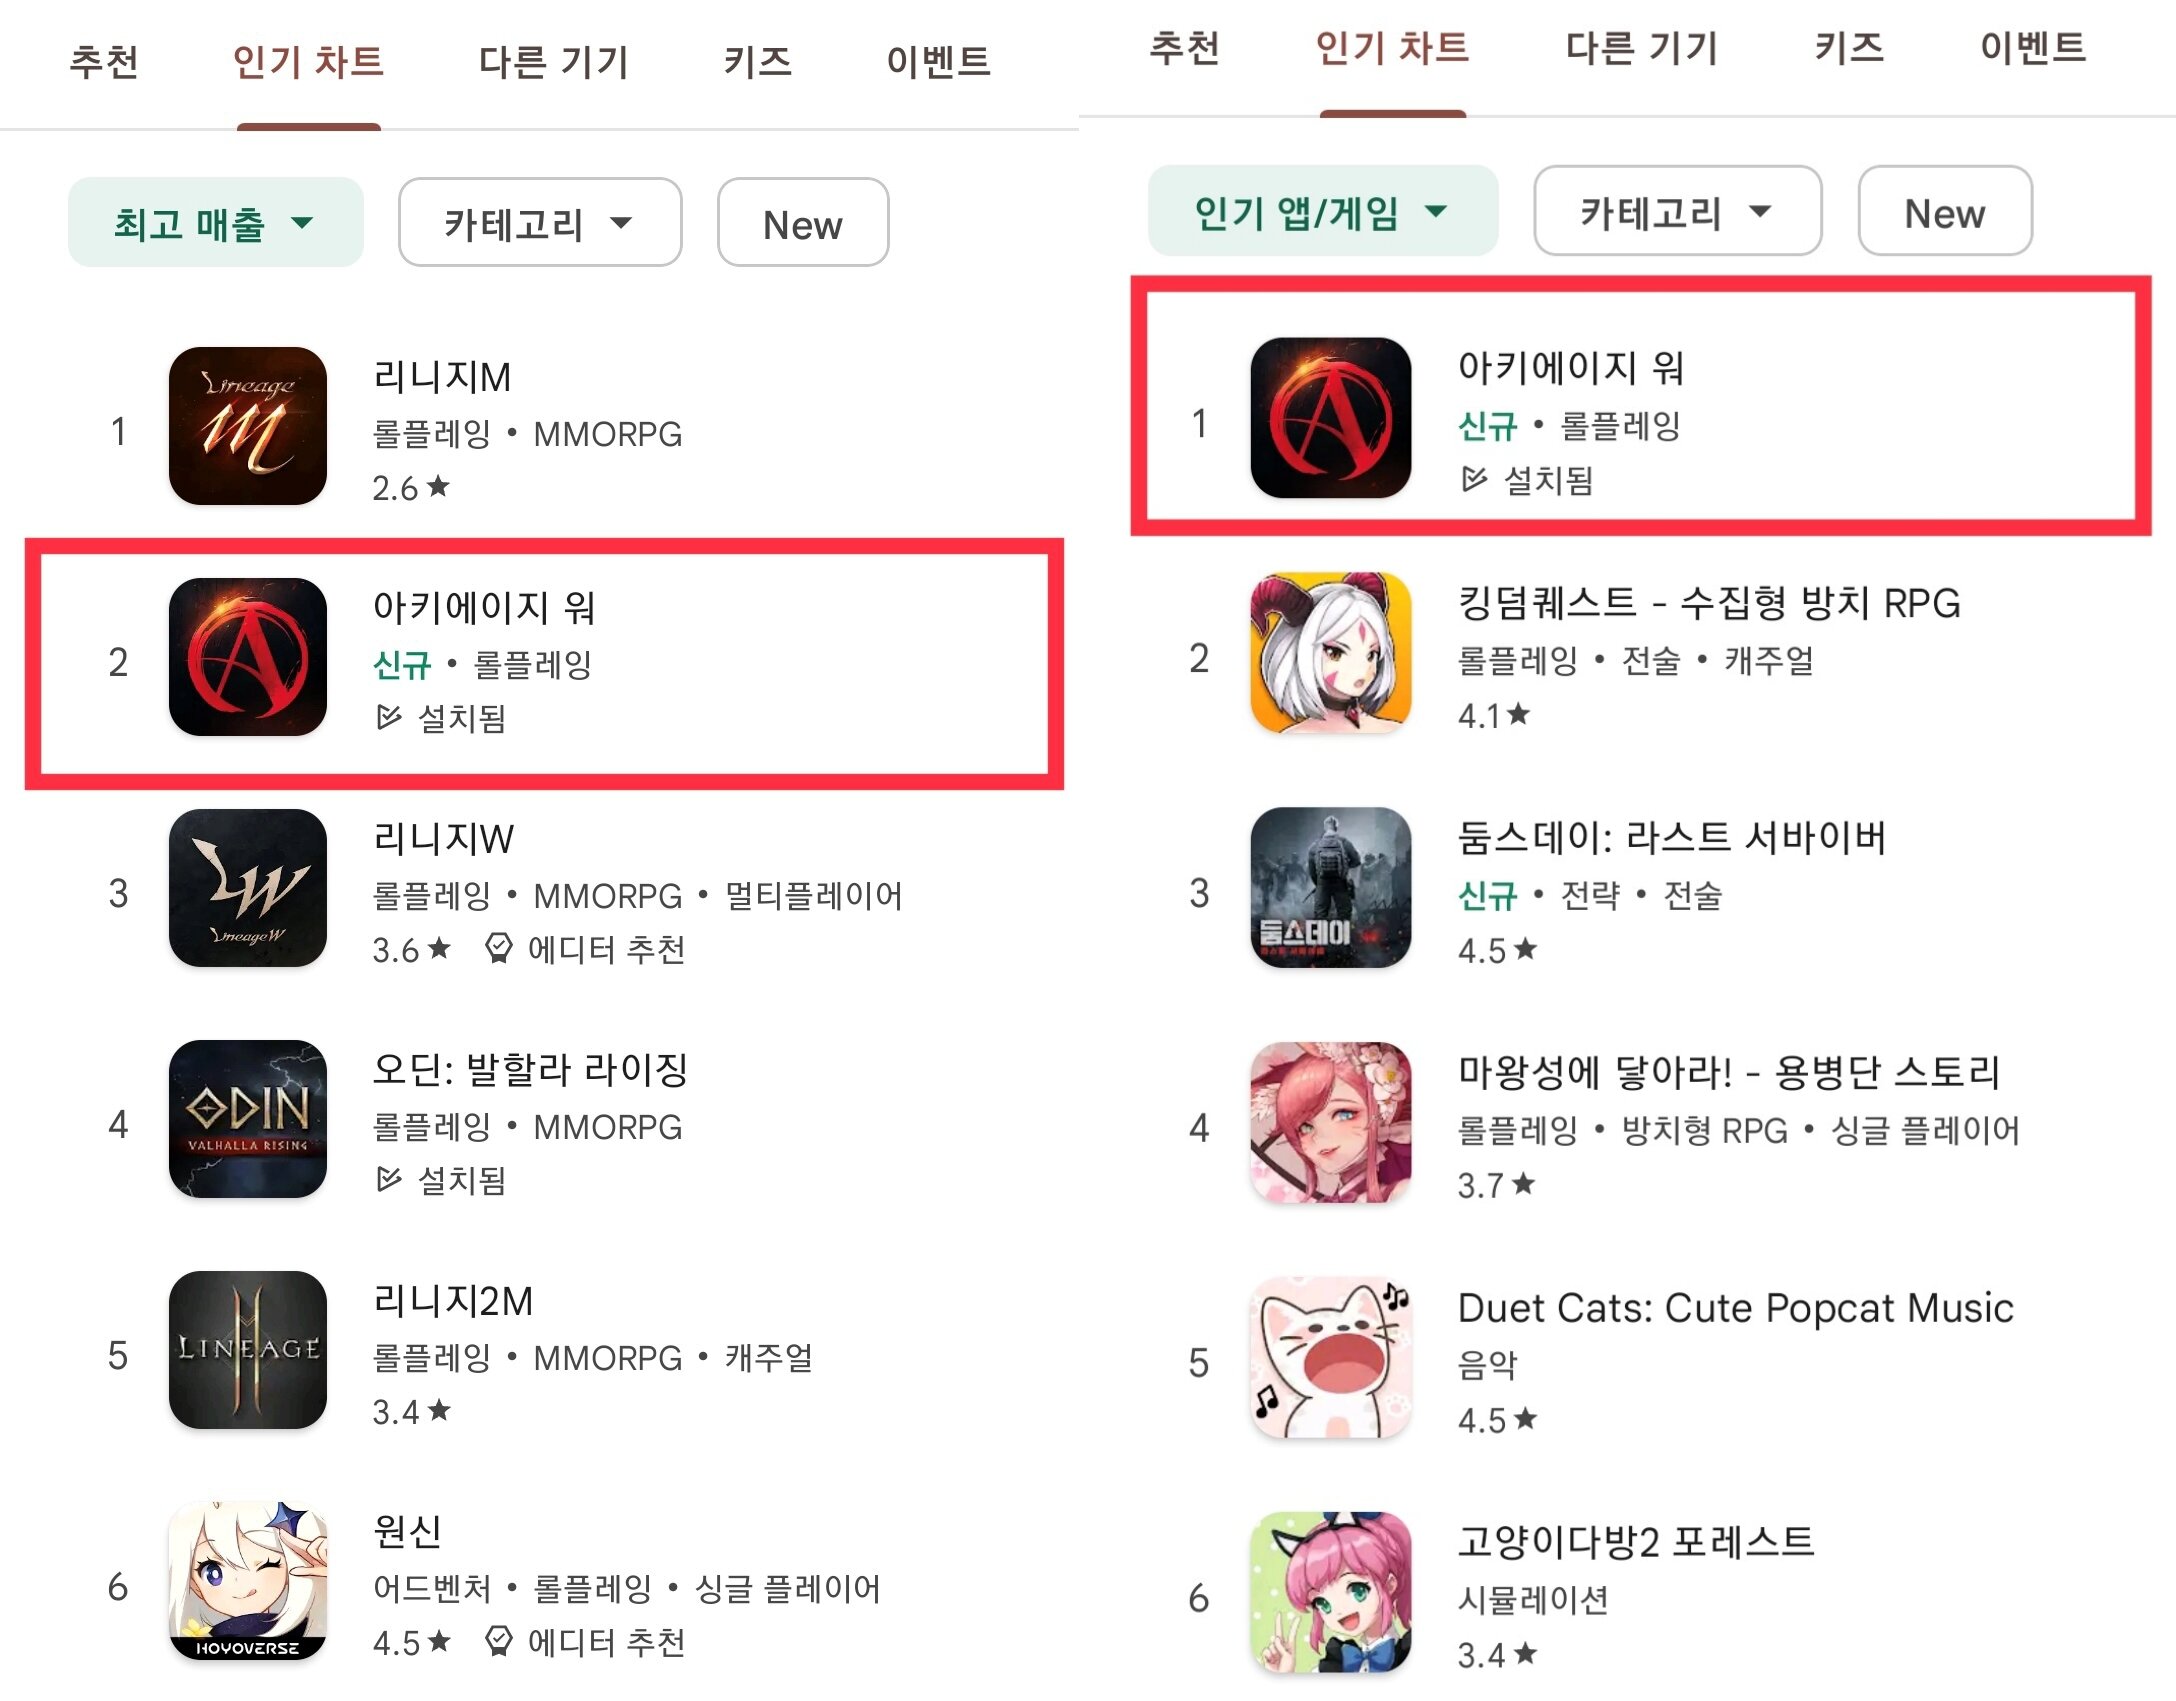Open the 리니지W app icon

click(248, 888)
